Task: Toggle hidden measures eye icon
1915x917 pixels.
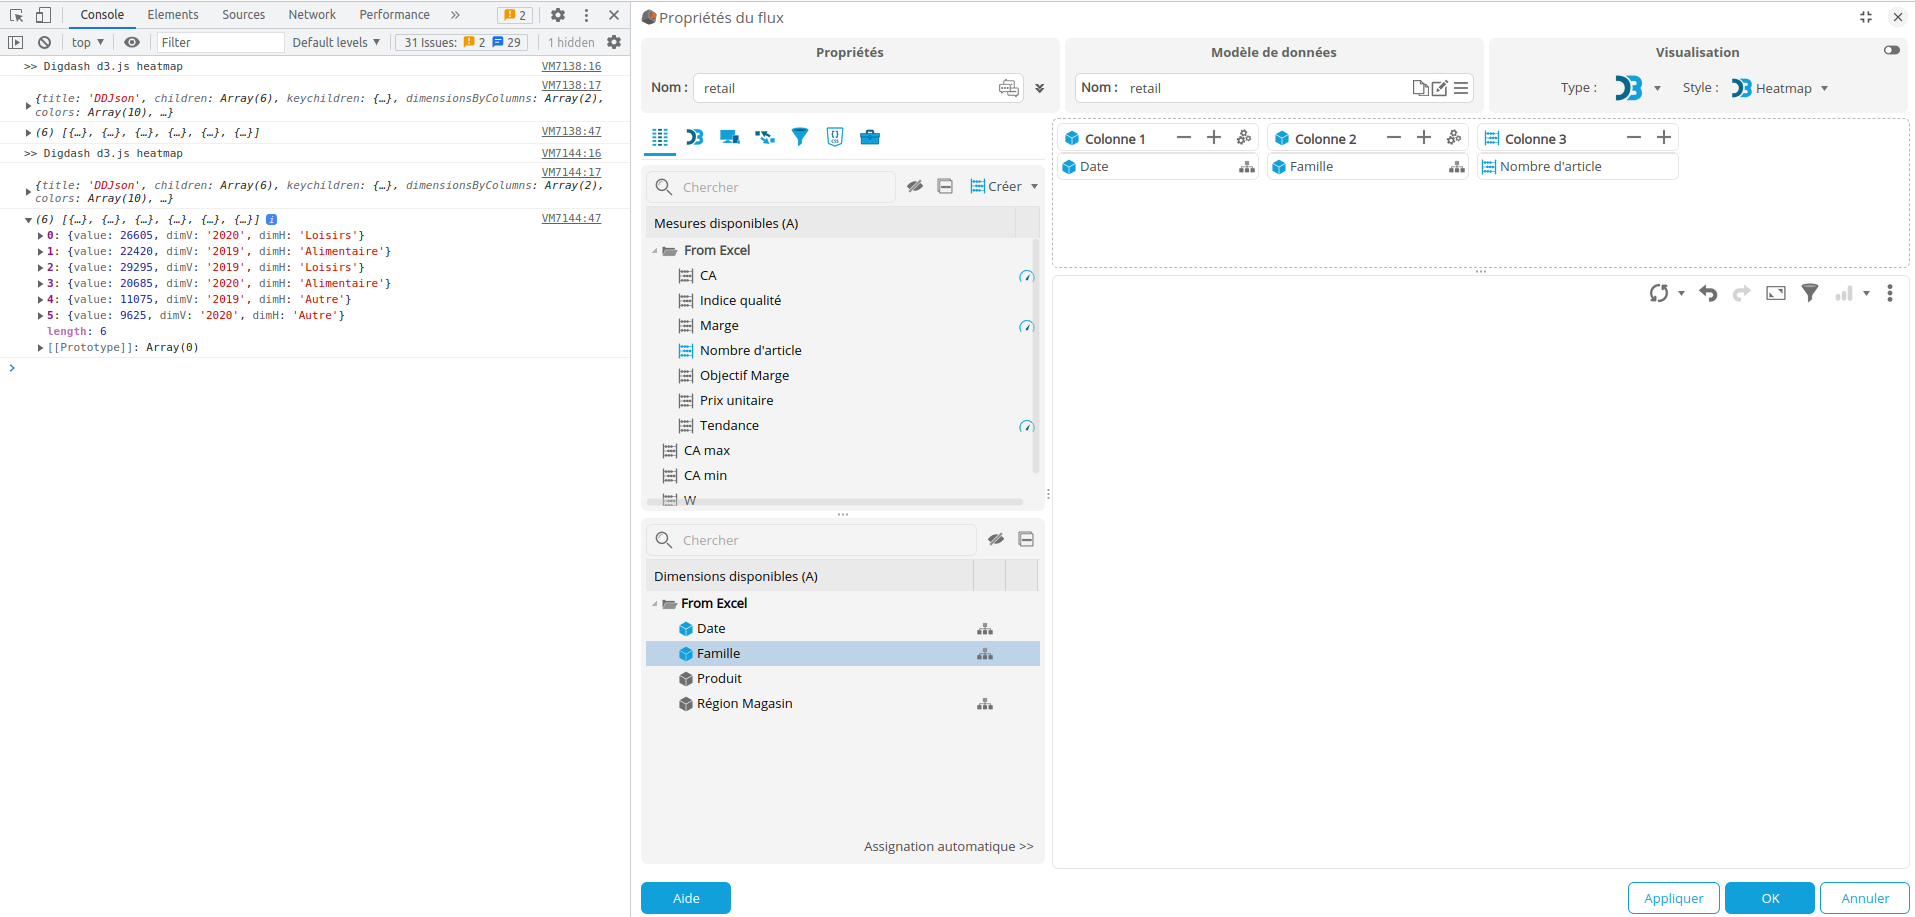Action: (914, 186)
